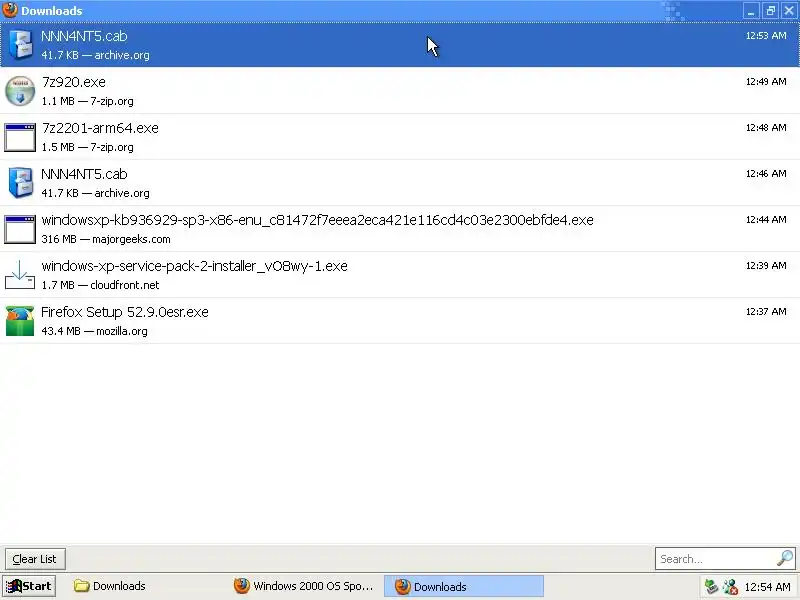
Task: Click the taskbar clock showing 12:54 AM
Action: point(767,587)
